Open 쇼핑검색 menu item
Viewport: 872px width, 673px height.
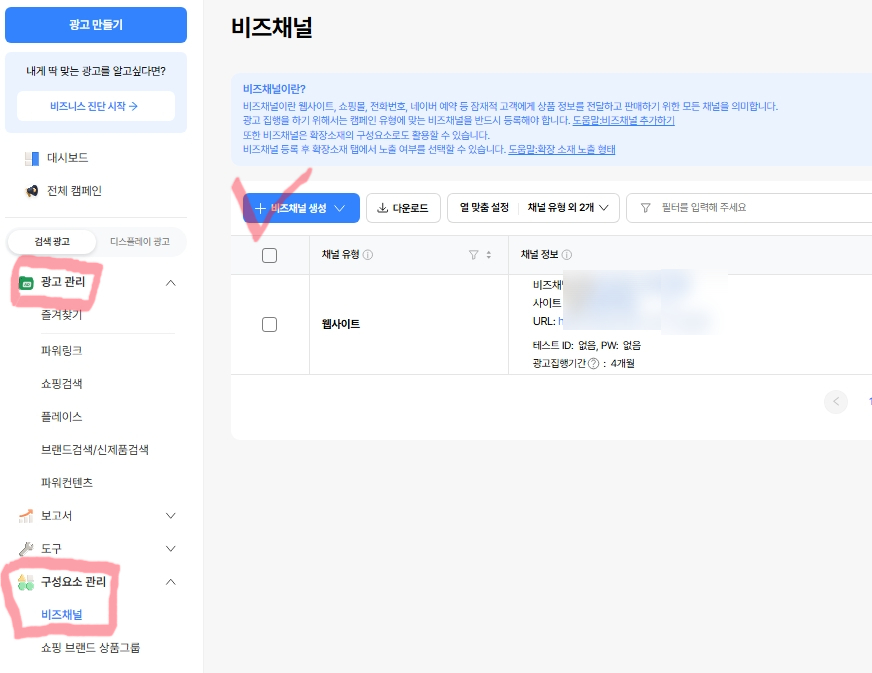[x=62, y=384]
